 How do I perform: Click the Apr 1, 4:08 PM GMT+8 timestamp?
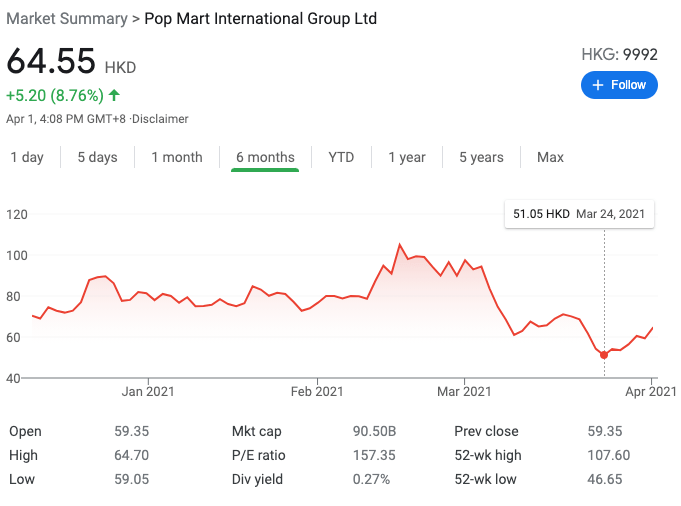tap(66, 119)
